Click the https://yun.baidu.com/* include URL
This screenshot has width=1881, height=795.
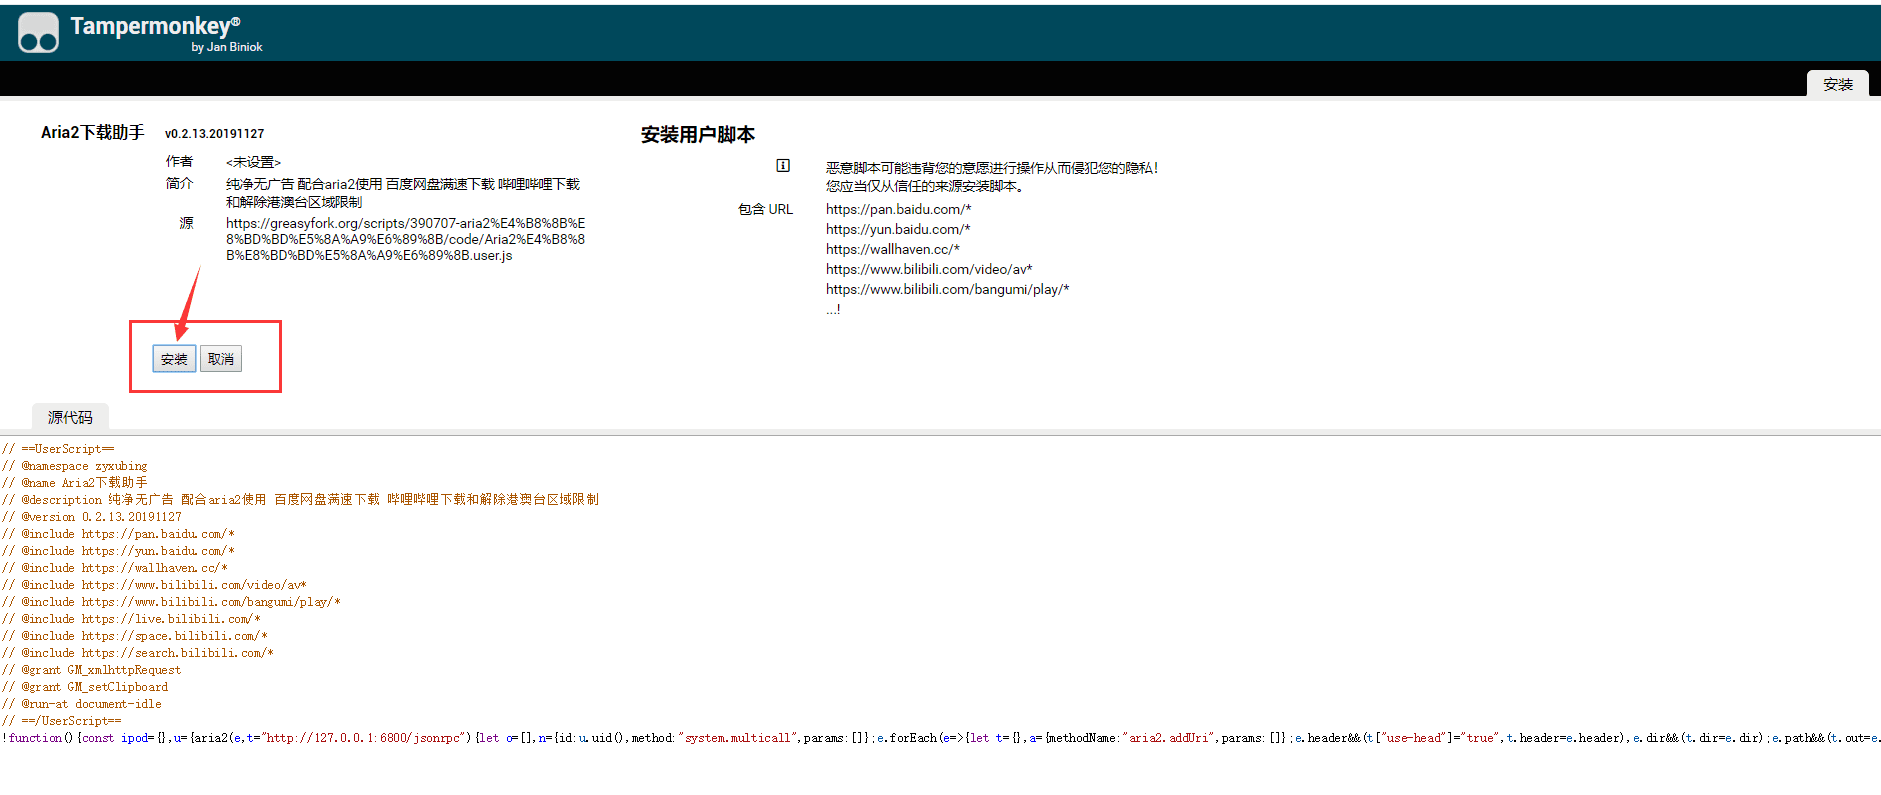point(898,229)
